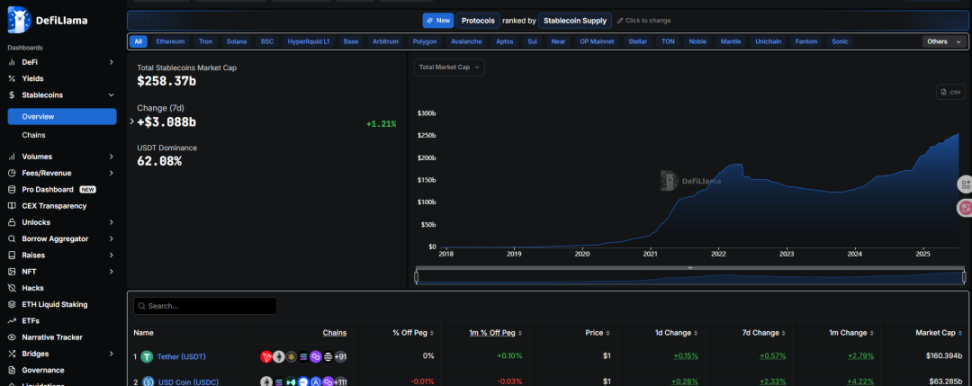Click the New button in the banner
The image size is (972, 386).
pos(438,20)
